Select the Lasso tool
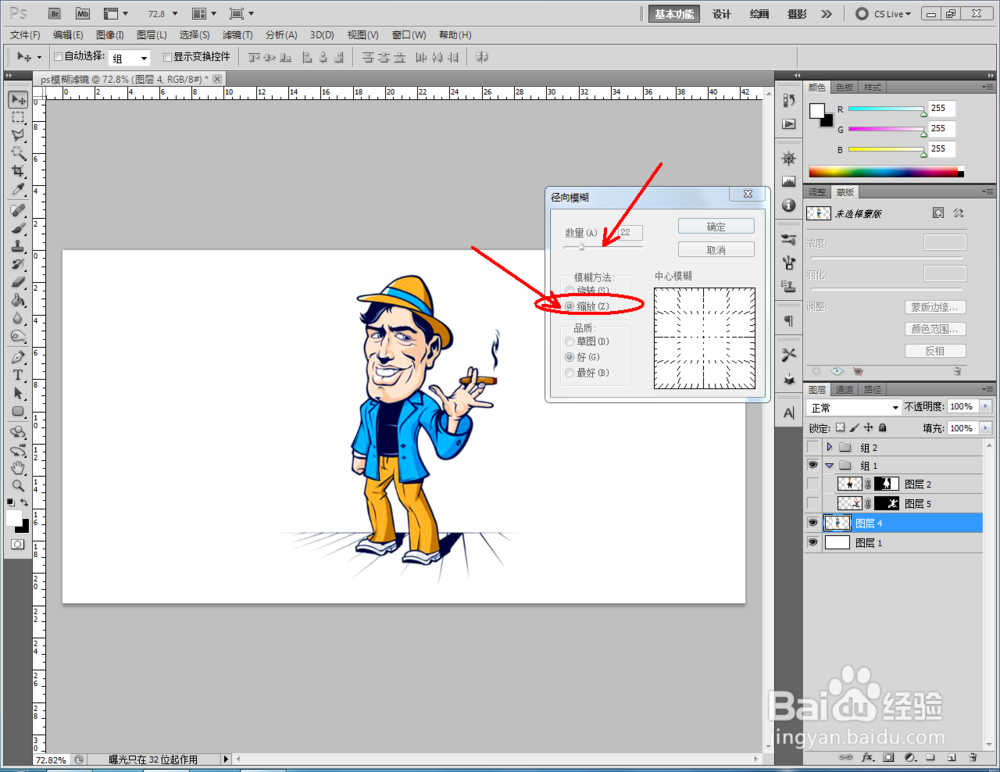 tap(18, 135)
